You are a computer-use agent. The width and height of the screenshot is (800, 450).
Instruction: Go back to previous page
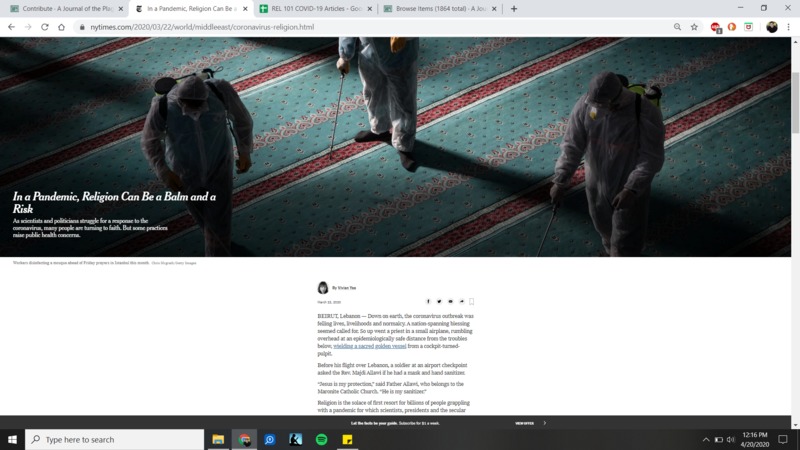tap(11, 27)
